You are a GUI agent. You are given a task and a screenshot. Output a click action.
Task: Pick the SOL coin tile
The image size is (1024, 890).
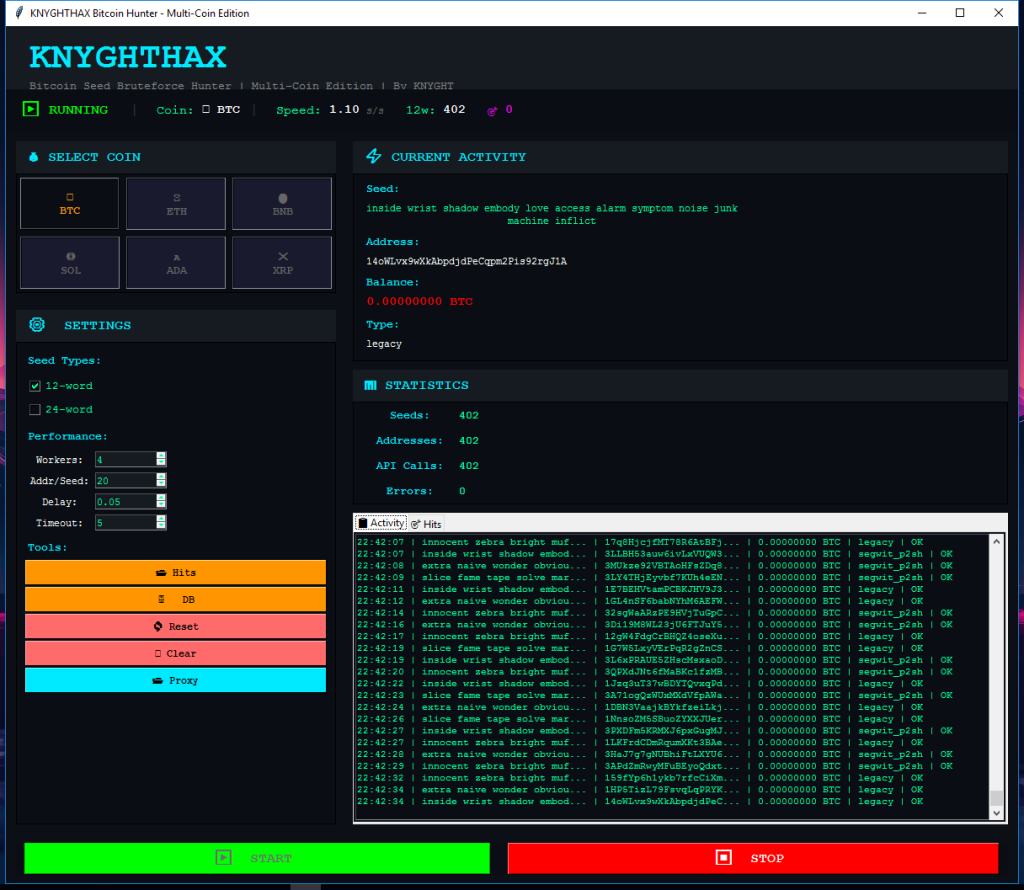click(69, 262)
